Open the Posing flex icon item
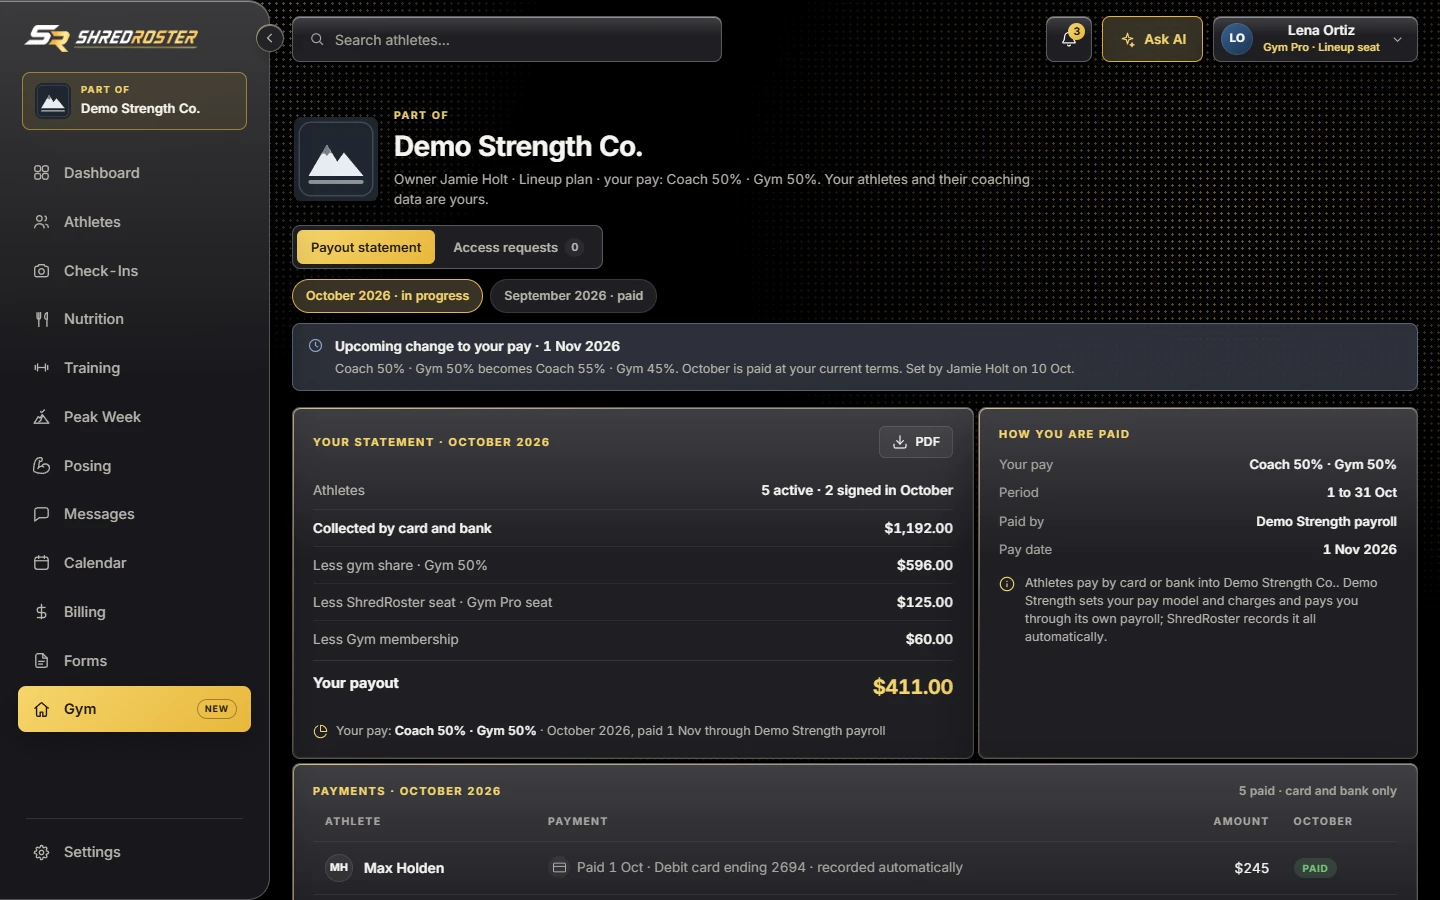 click(x=41, y=466)
